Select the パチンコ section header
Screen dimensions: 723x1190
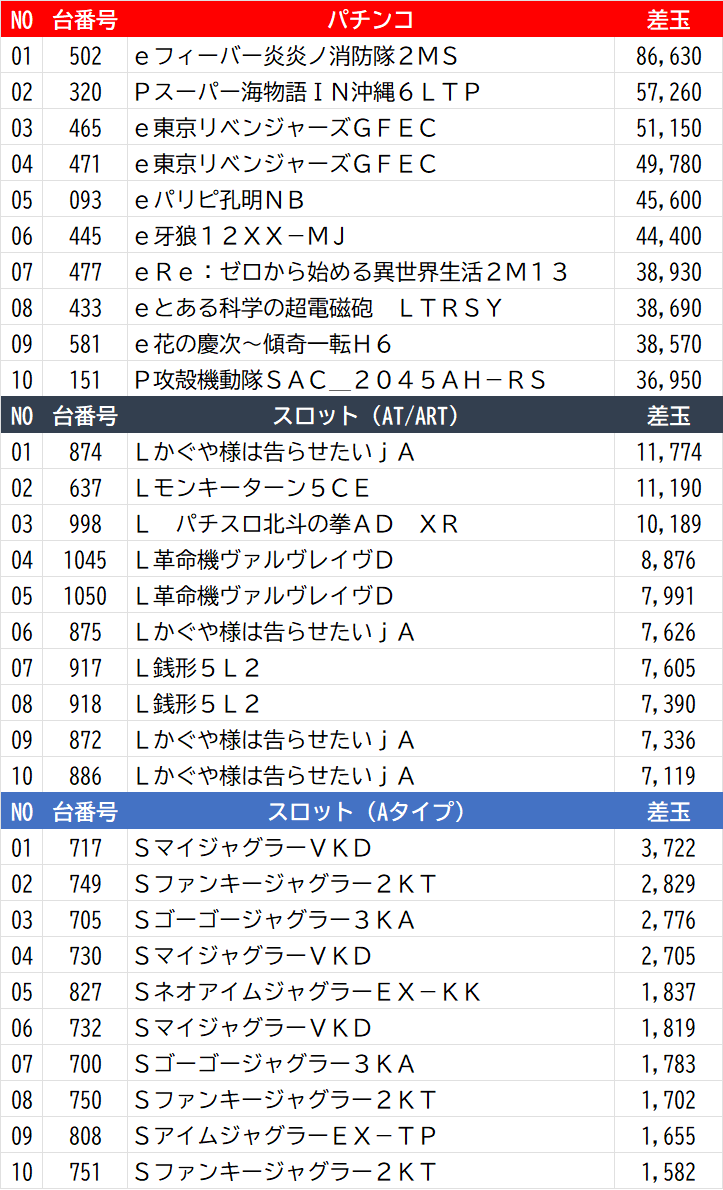tap(371, 19)
